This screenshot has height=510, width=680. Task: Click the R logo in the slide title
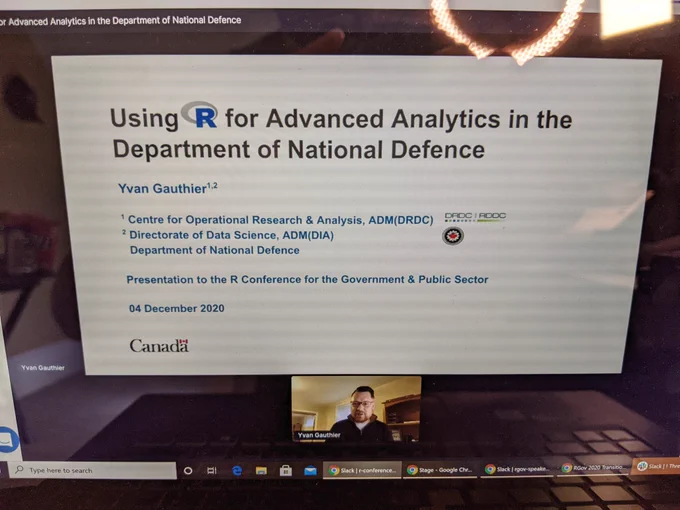coord(200,115)
